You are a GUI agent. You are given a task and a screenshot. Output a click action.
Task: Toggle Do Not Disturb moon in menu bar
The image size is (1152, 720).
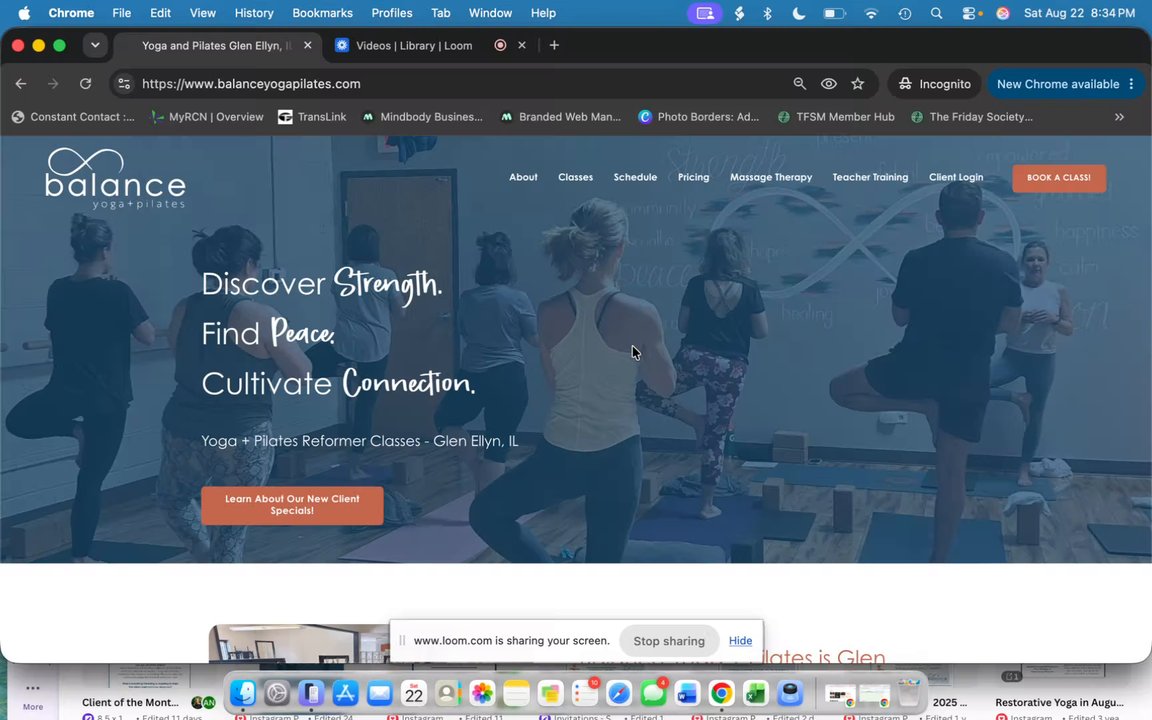coord(799,13)
